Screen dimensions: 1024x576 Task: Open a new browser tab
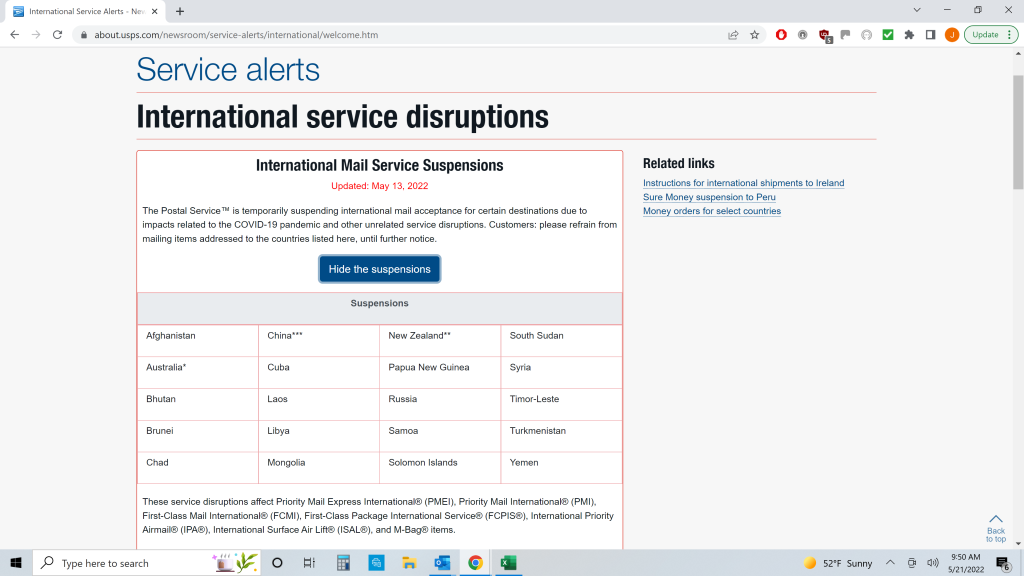click(180, 11)
